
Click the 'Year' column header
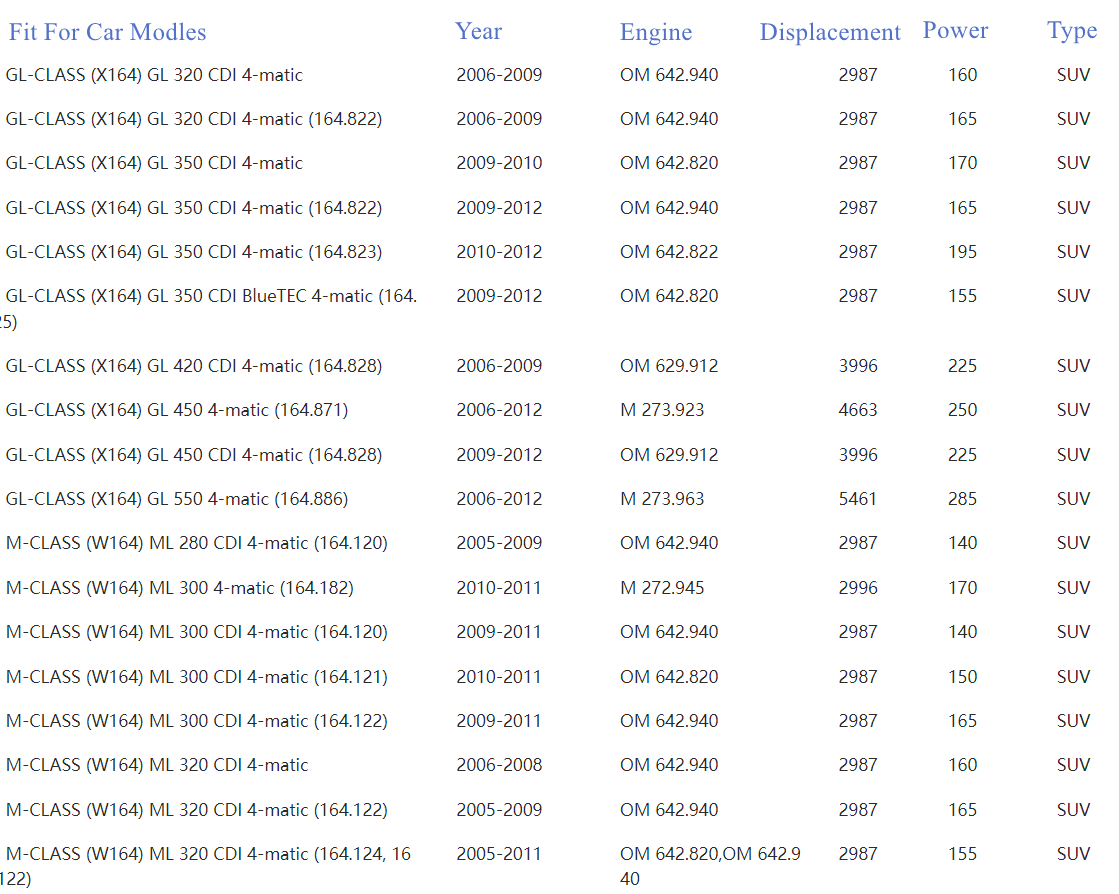pyautogui.click(x=478, y=31)
